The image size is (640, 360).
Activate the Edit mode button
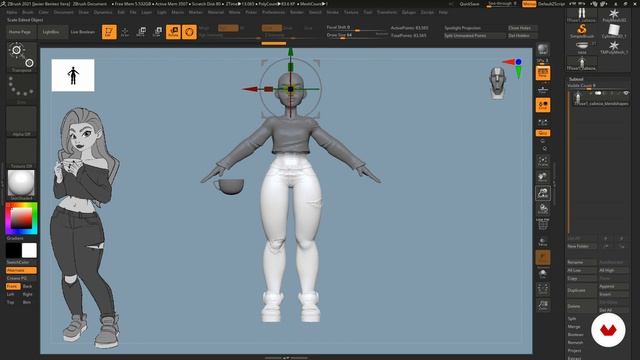109,32
